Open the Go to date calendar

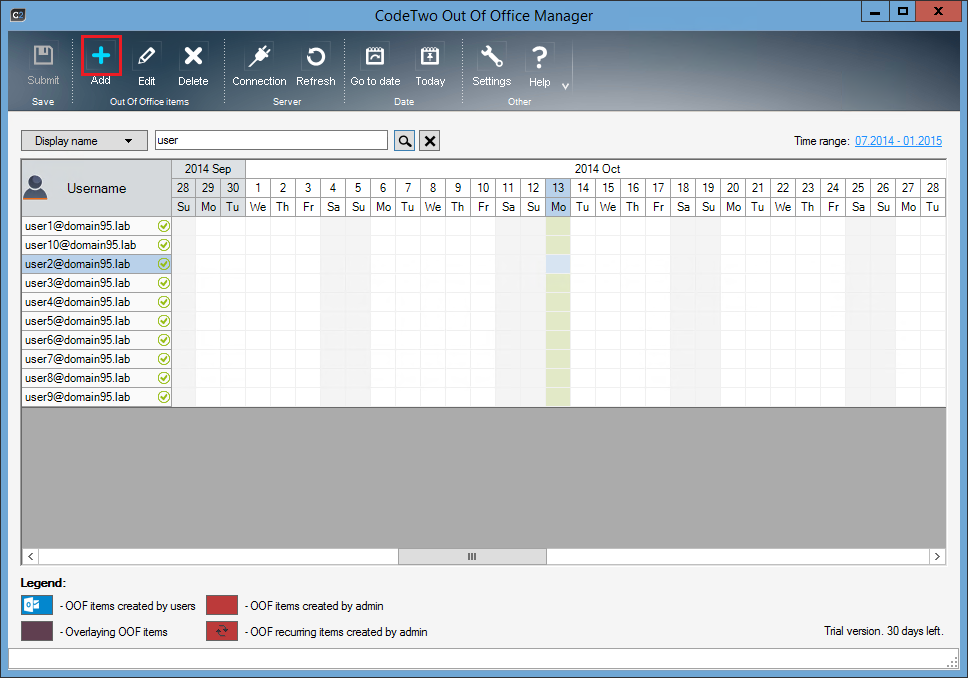tap(375, 64)
